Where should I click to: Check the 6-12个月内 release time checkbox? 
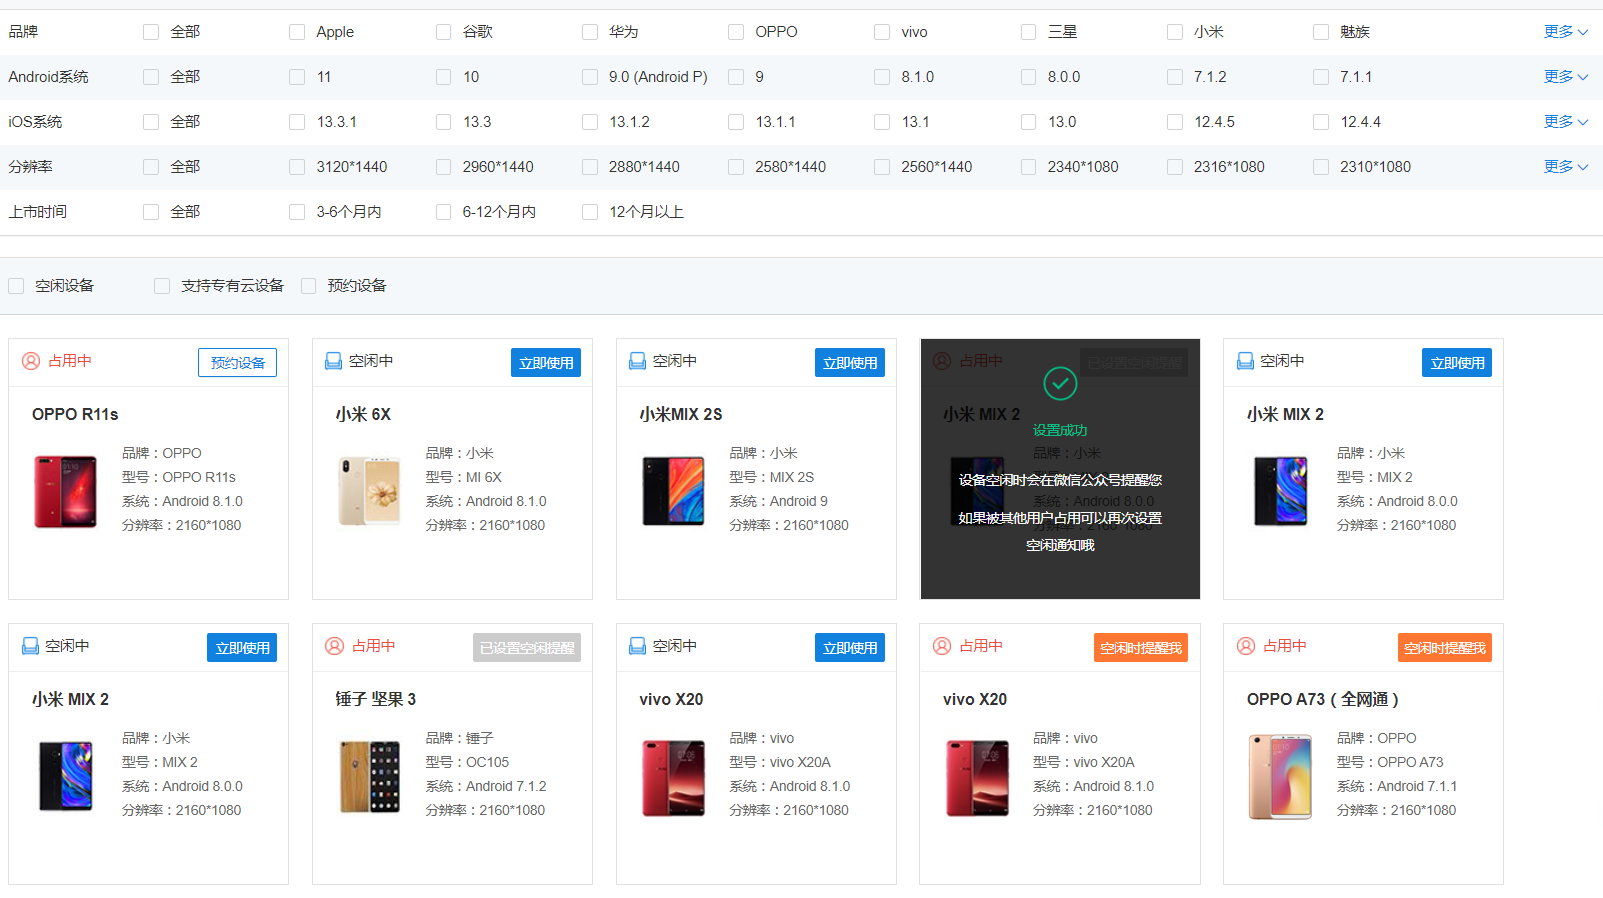[x=443, y=212]
